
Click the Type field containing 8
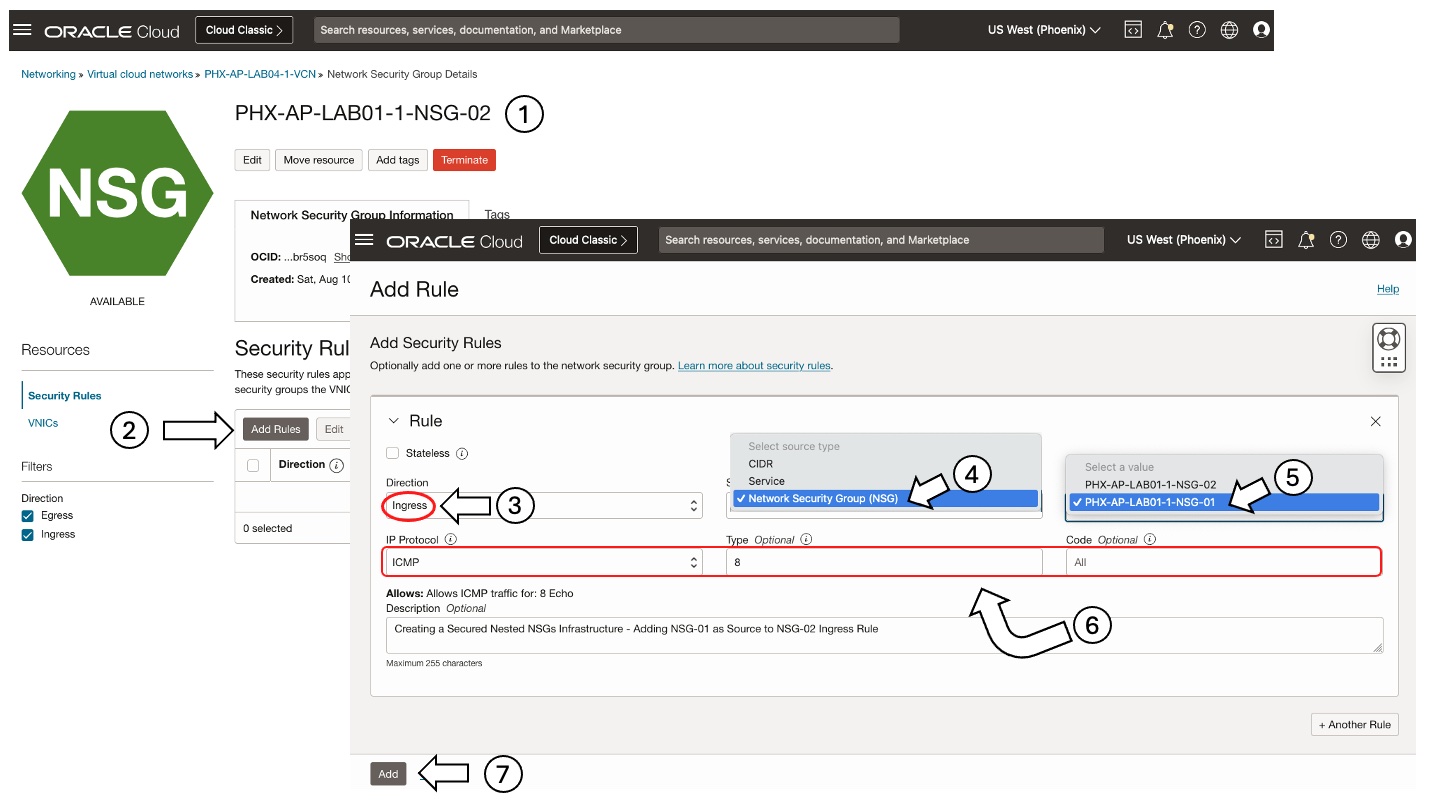coord(884,562)
